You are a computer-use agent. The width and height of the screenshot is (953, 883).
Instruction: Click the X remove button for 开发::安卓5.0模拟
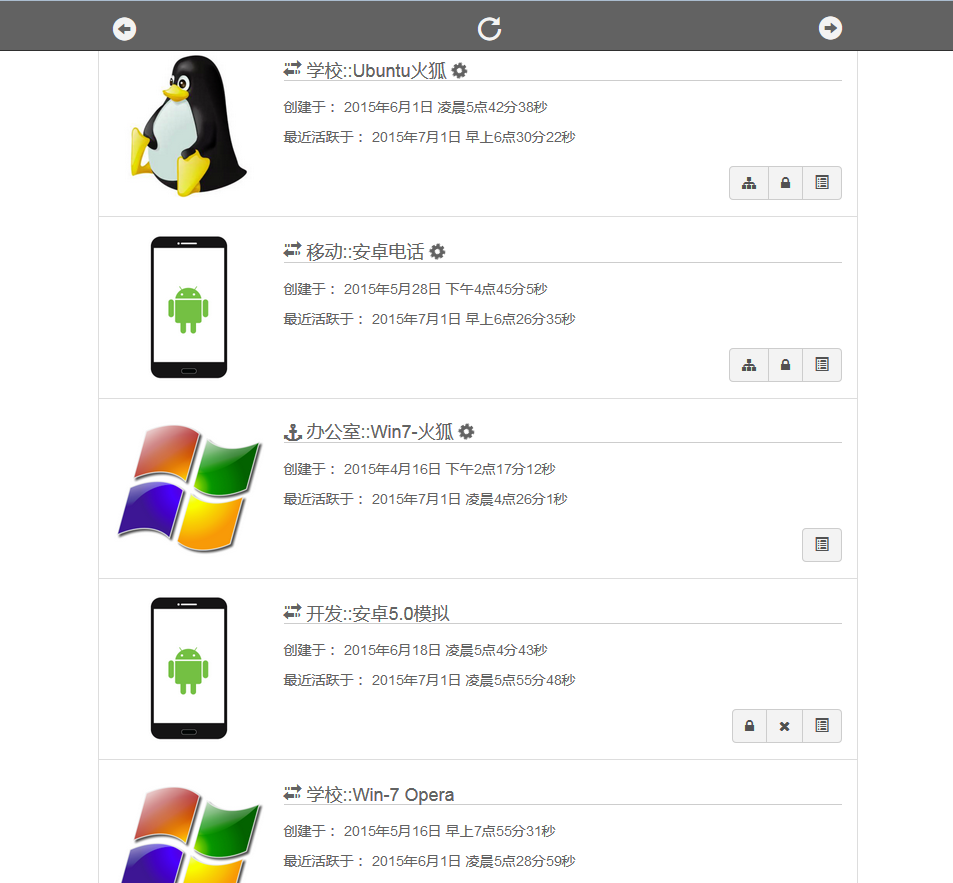click(785, 726)
